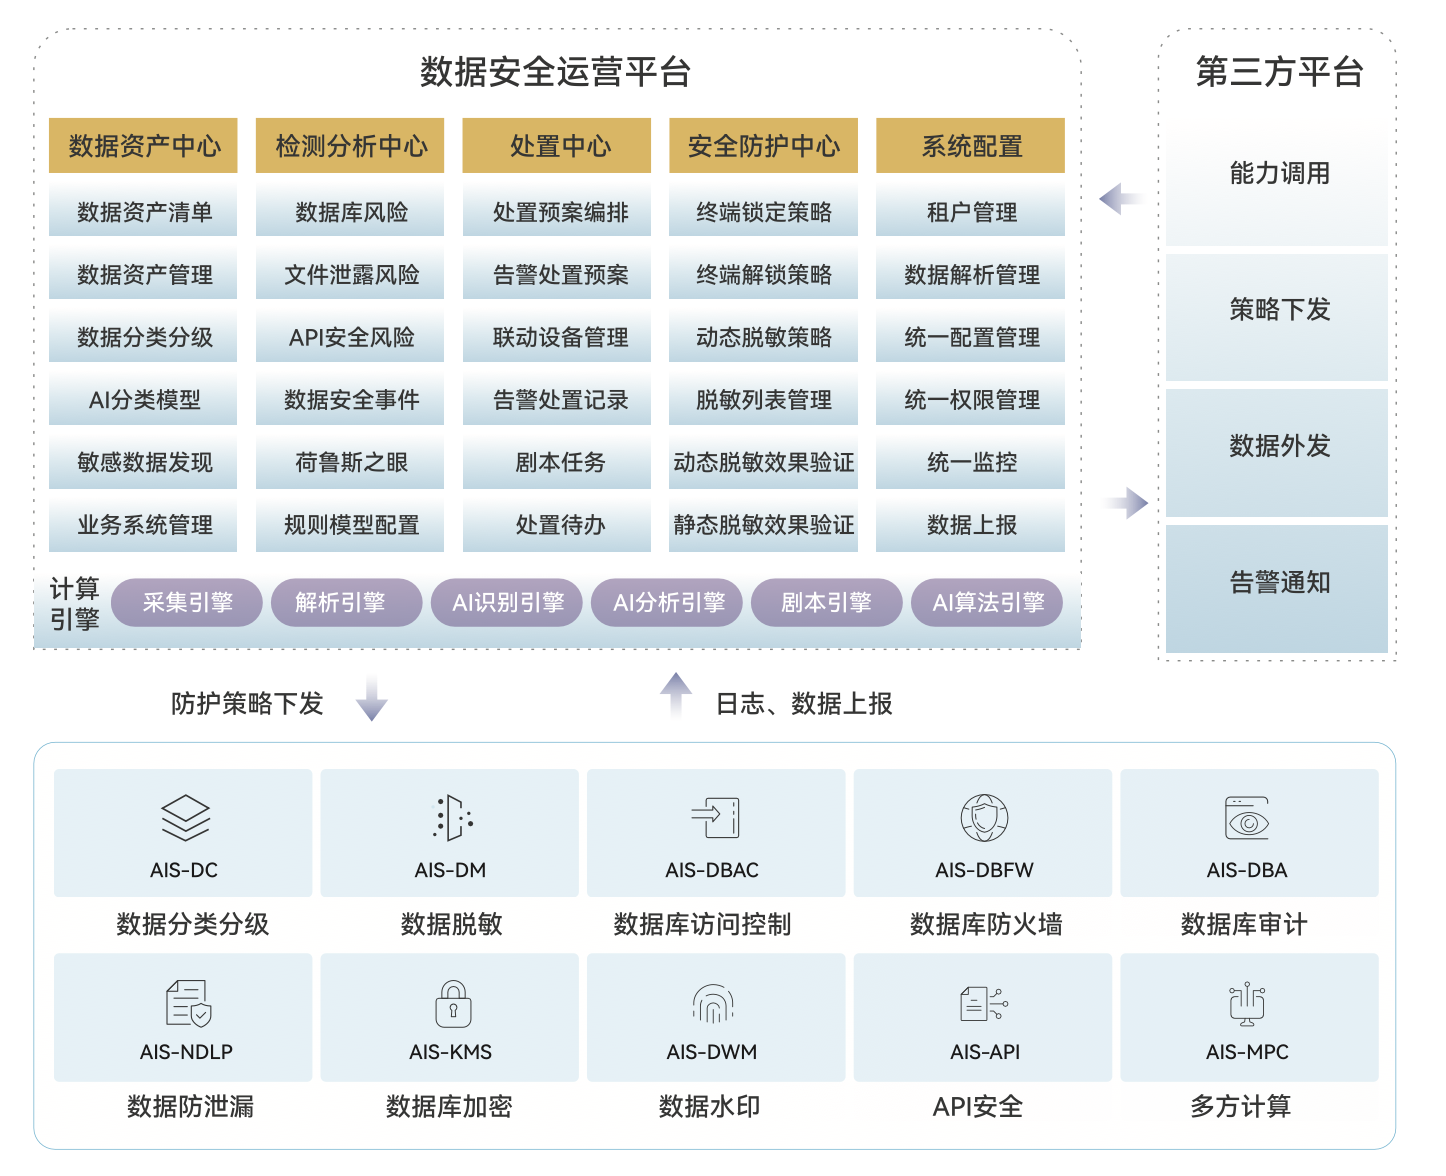The height and width of the screenshot is (1176, 1446).
Task: Click the 数据资产清单 item
Action: [x=144, y=212]
